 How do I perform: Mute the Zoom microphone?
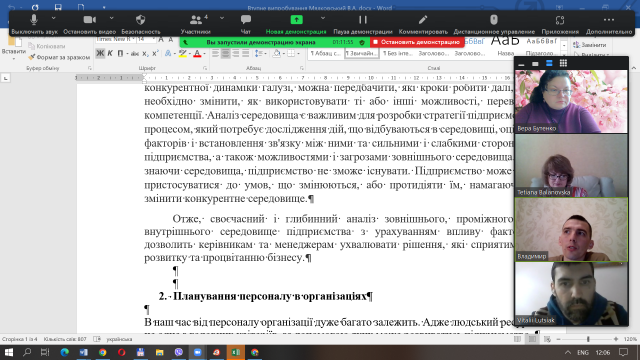34,24
